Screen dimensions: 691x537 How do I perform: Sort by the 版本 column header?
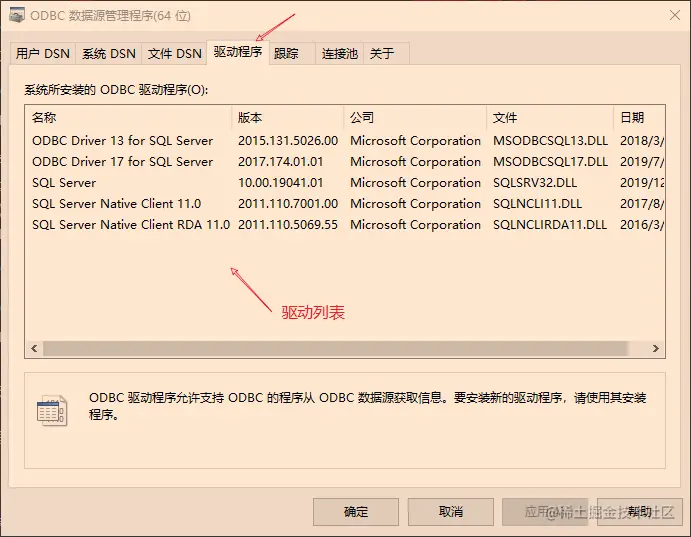pos(287,118)
